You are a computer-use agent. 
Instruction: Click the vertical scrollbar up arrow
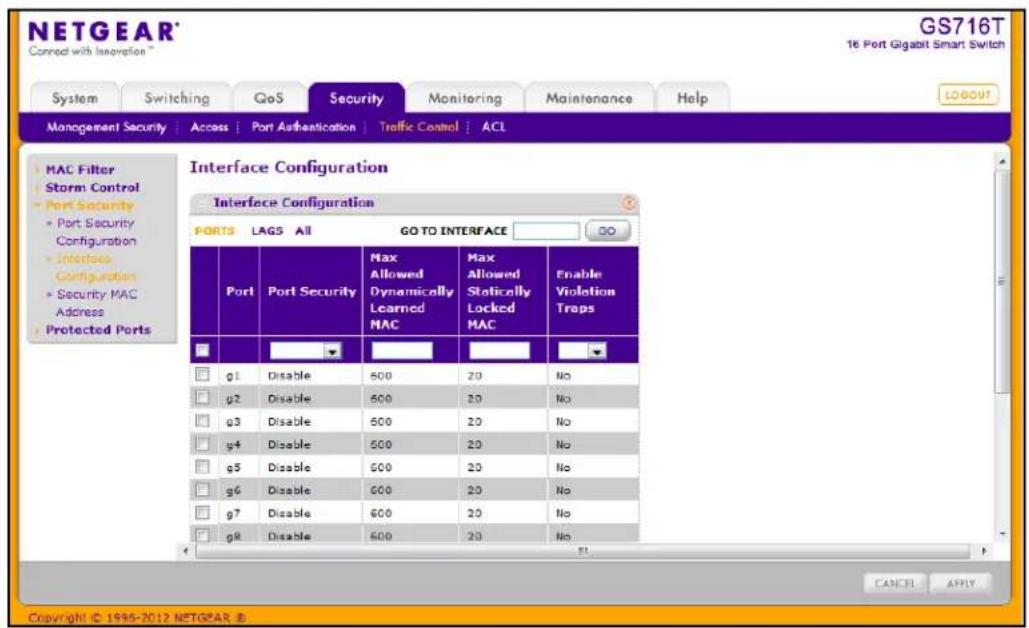tap(1002, 161)
